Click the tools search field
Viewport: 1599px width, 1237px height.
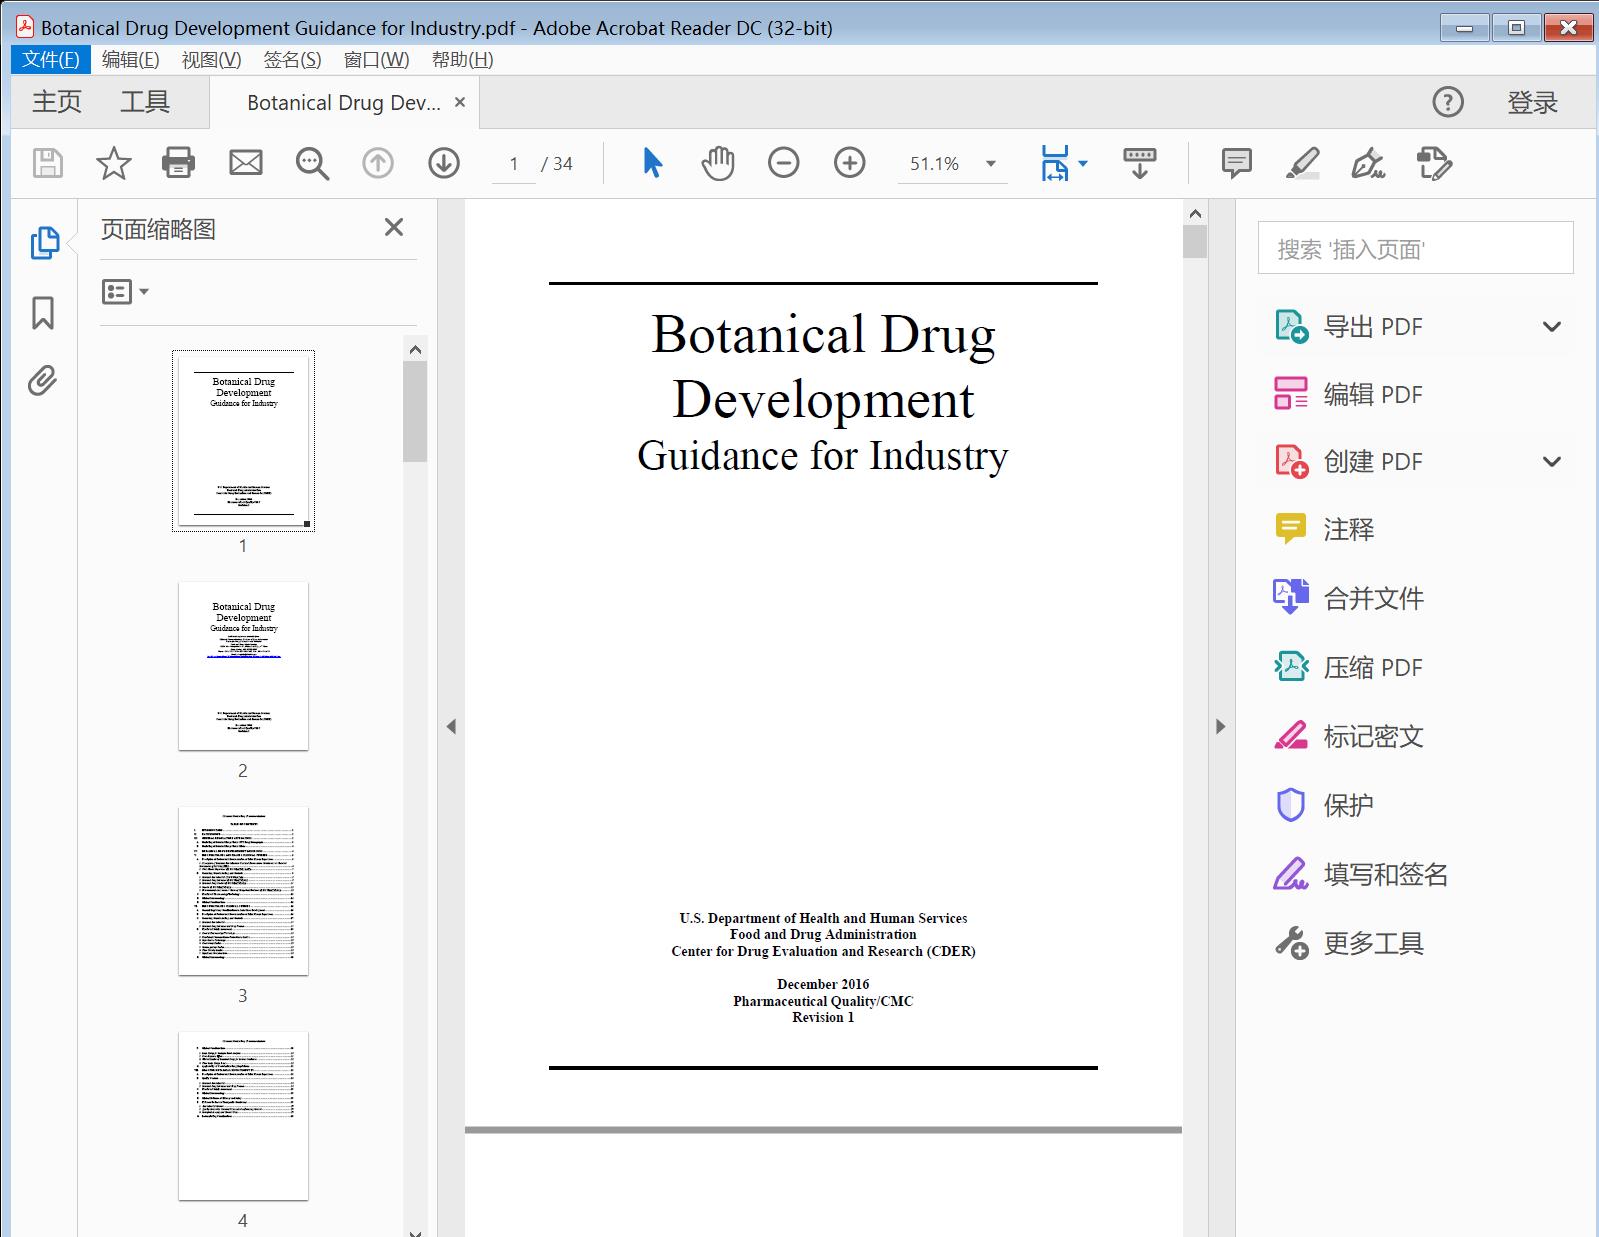[1415, 248]
